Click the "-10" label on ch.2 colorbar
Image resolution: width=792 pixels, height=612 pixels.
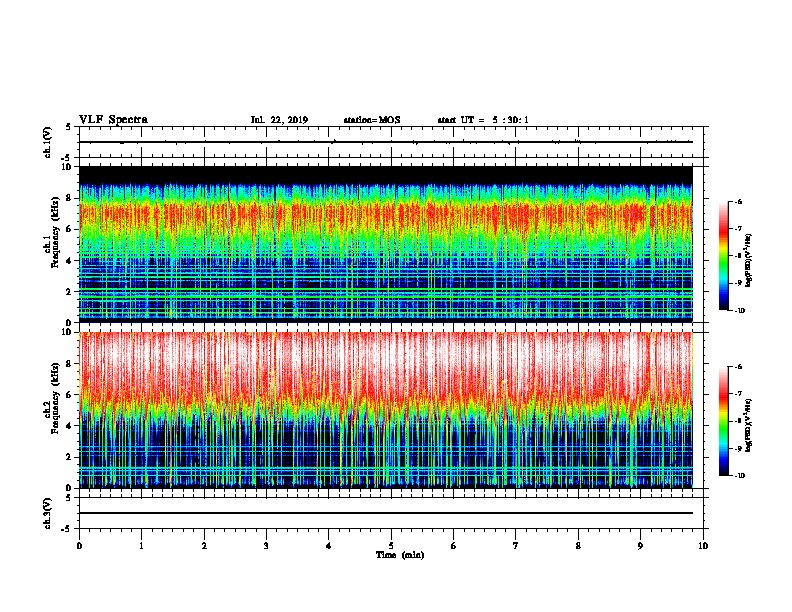click(x=739, y=476)
